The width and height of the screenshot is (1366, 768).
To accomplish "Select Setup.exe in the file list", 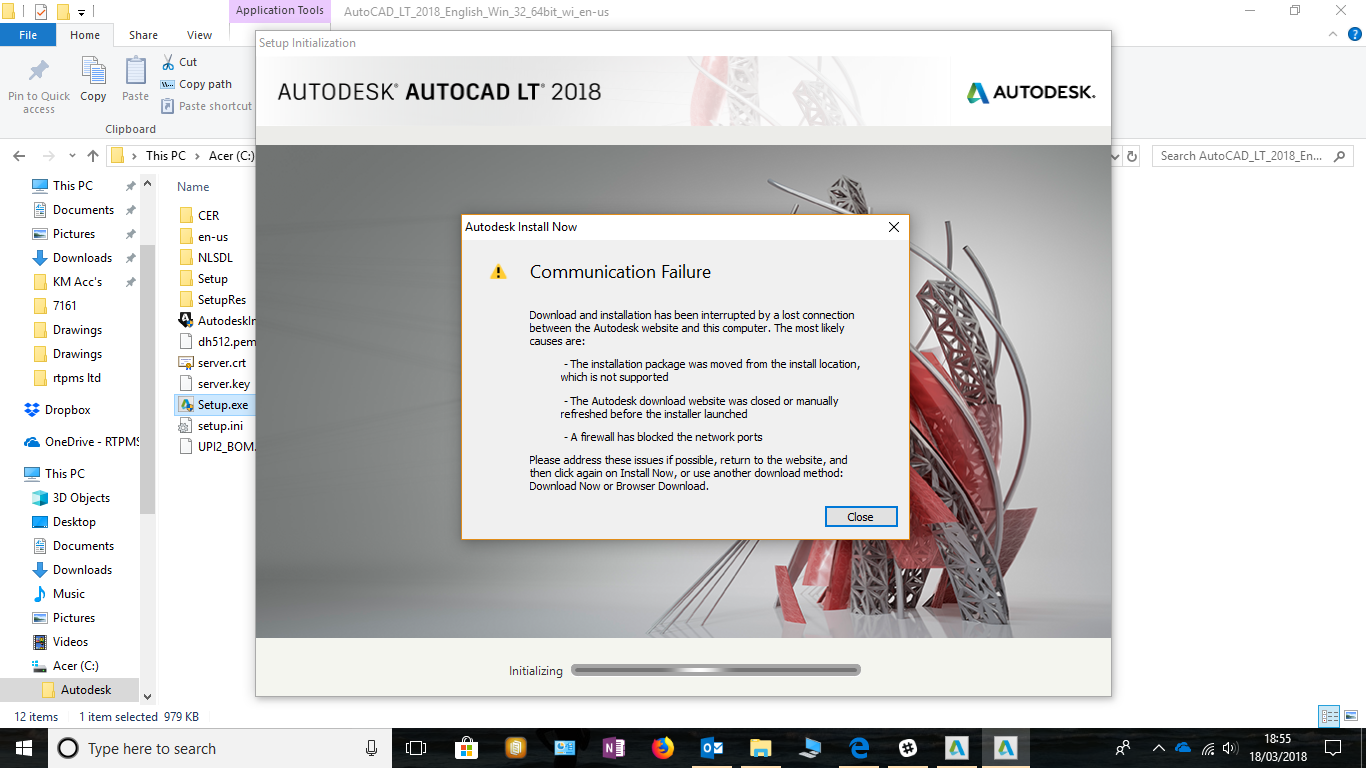I will click(222, 405).
